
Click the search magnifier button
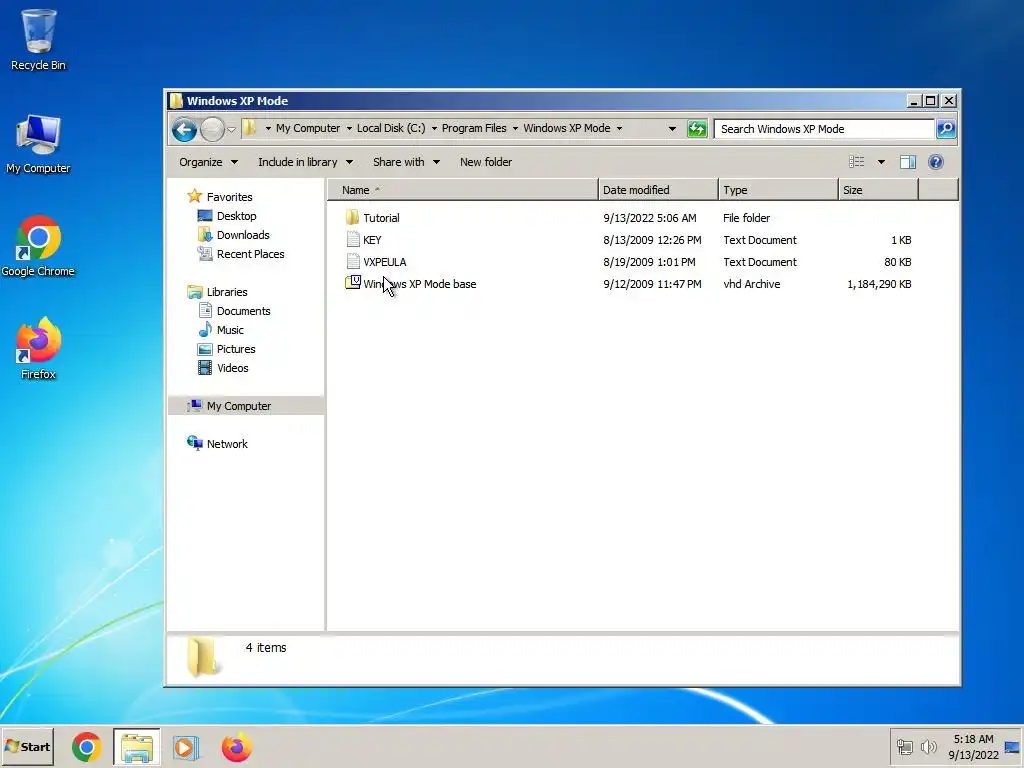point(946,129)
